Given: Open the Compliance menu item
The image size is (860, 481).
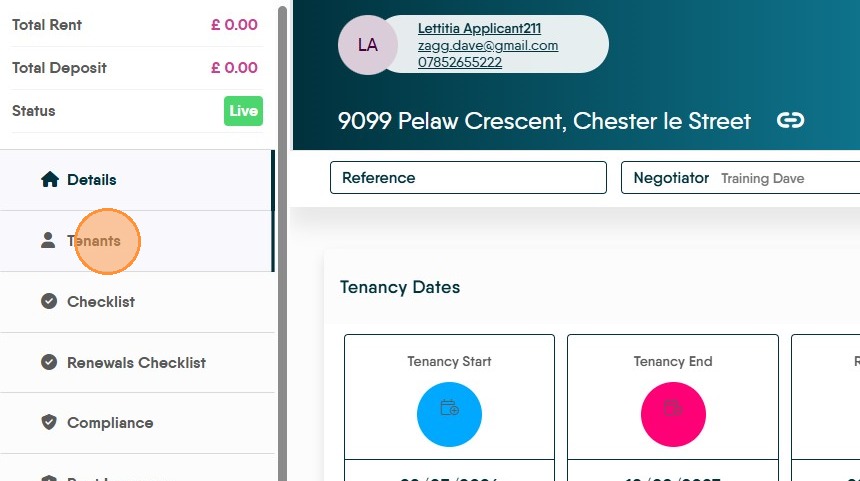Looking at the screenshot, I should click(110, 423).
